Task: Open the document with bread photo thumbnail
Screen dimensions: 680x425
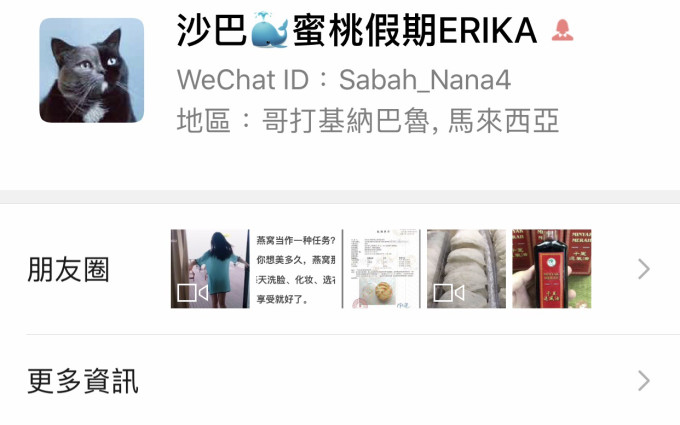Action: [381, 269]
